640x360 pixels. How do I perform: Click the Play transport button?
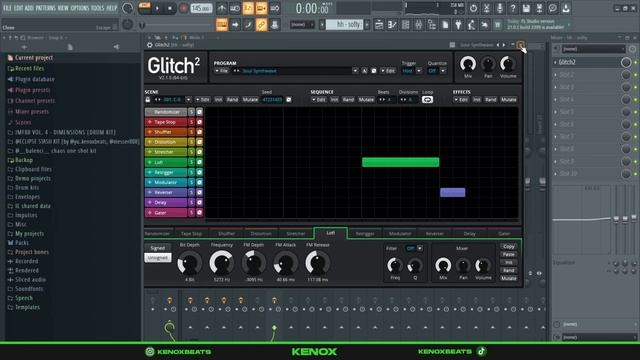158,8
